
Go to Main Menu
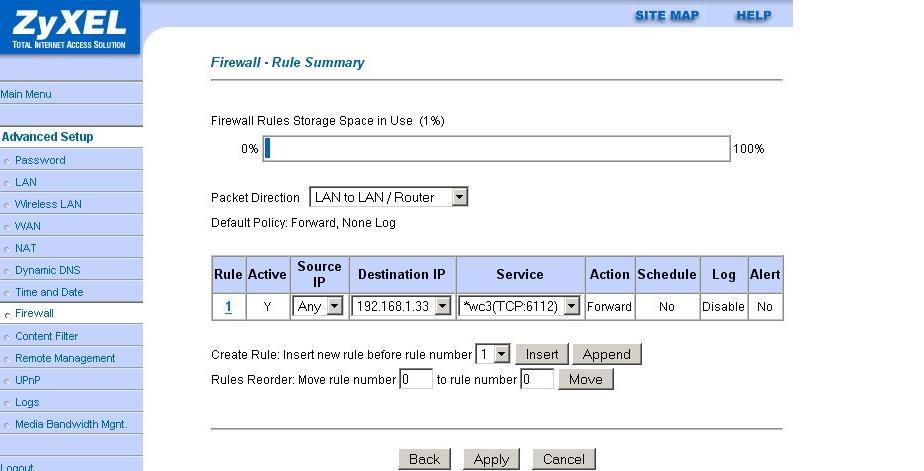[26, 94]
